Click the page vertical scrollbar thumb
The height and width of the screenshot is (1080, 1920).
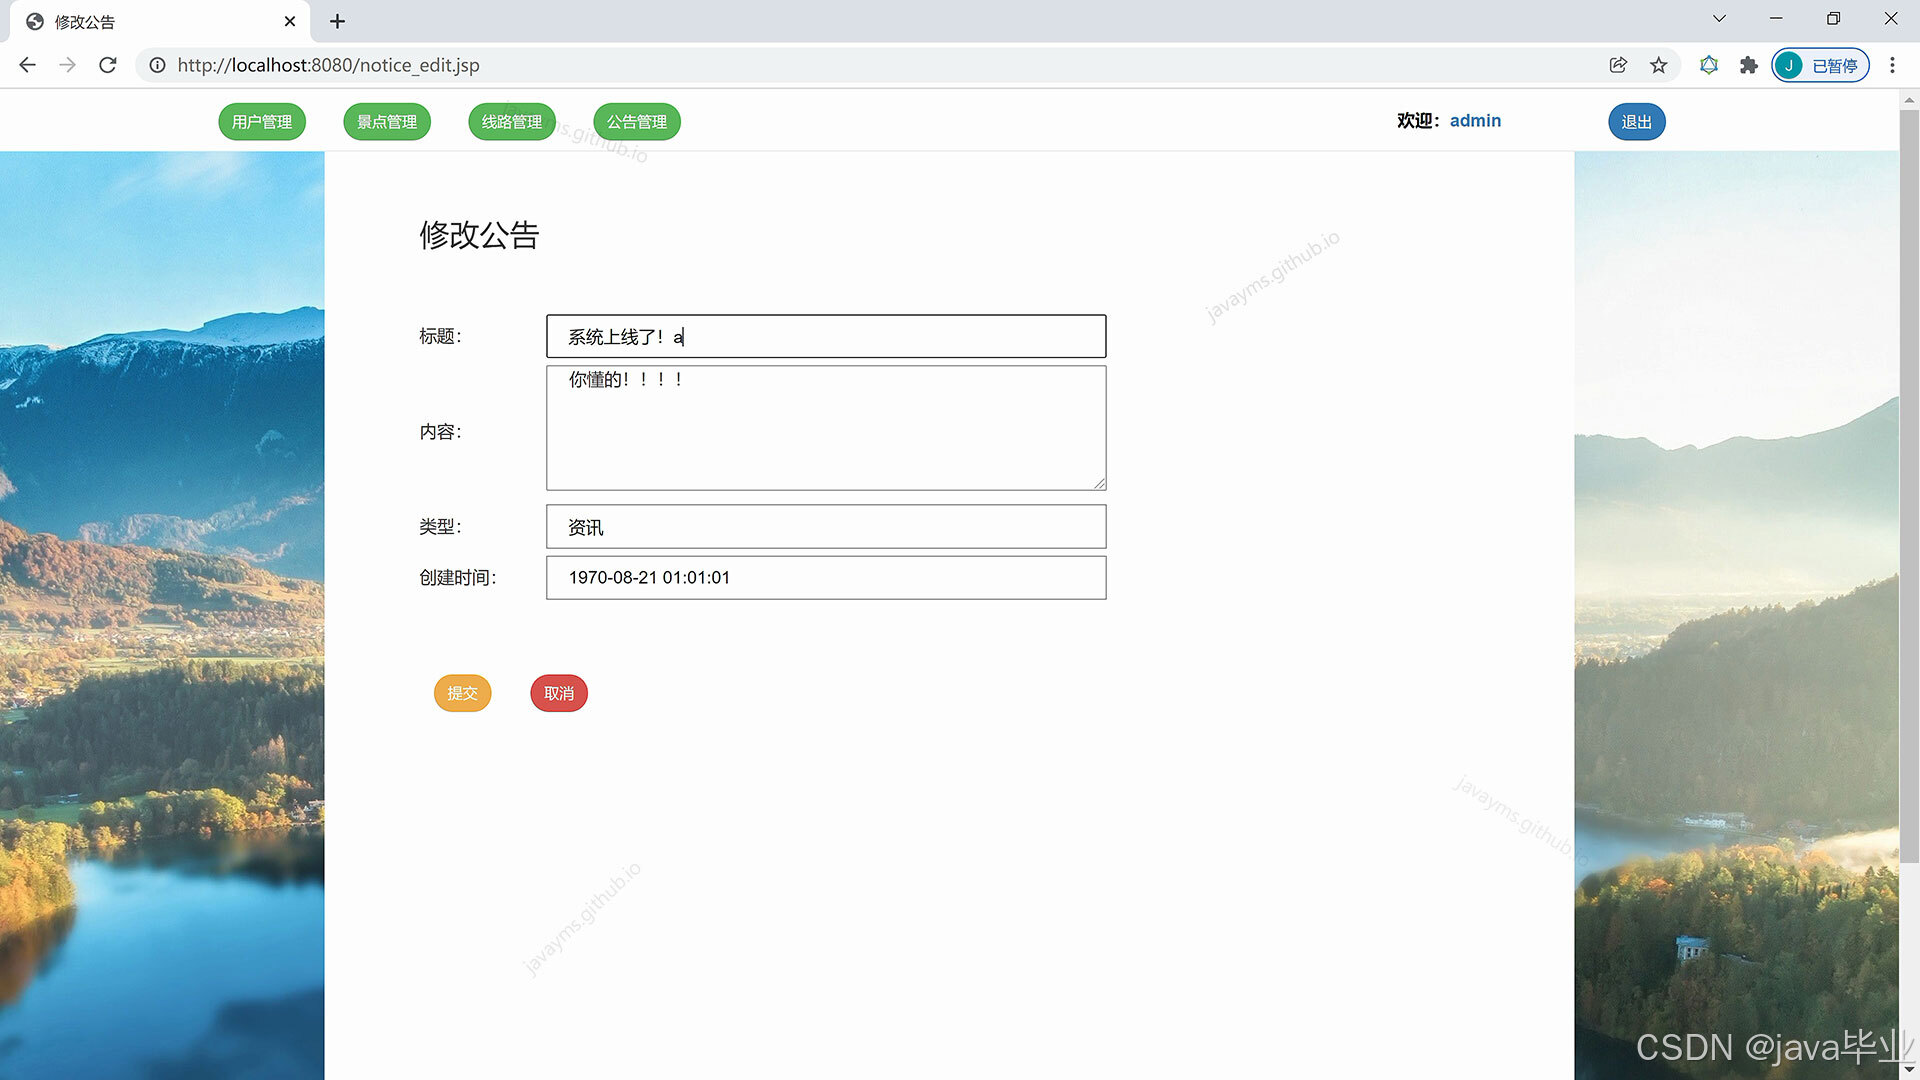click(1909, 485)
